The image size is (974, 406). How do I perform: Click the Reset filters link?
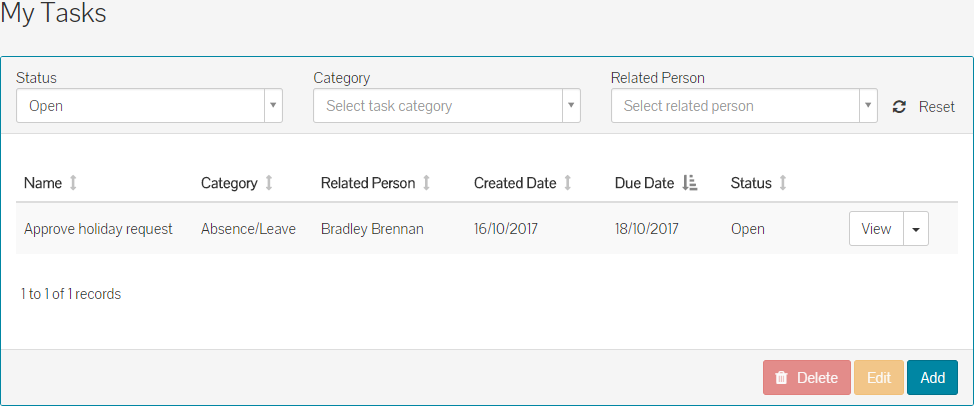point(937,107)
